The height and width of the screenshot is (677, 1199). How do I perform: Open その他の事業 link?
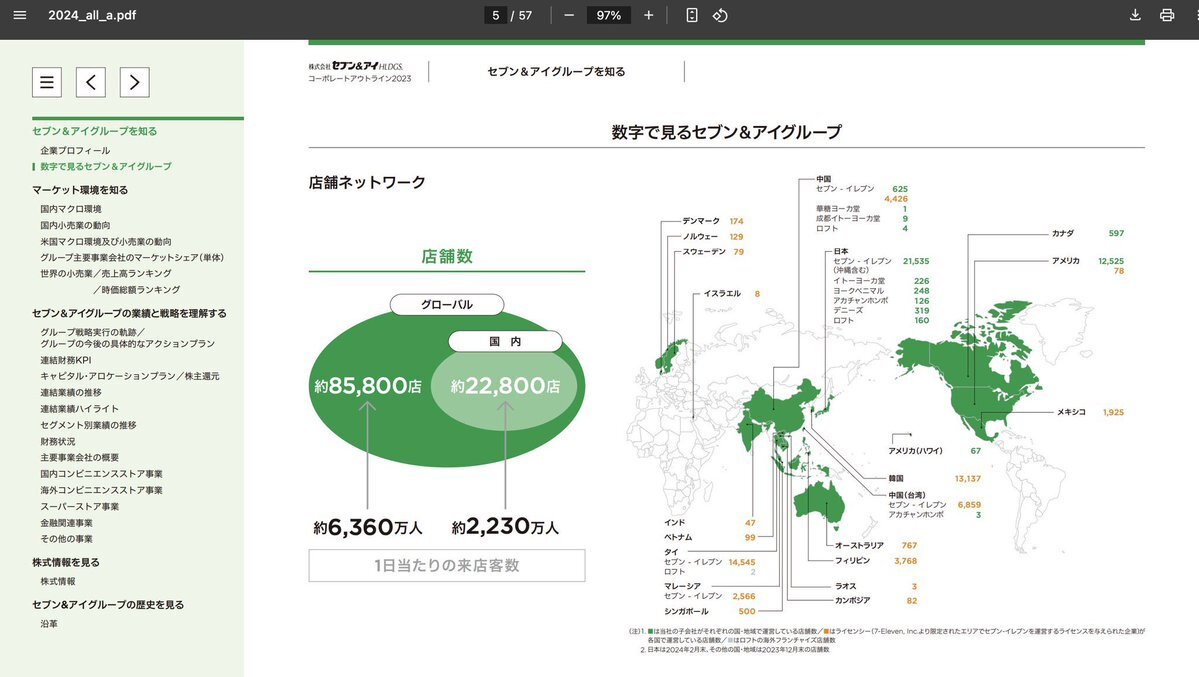tap(67, 539)
